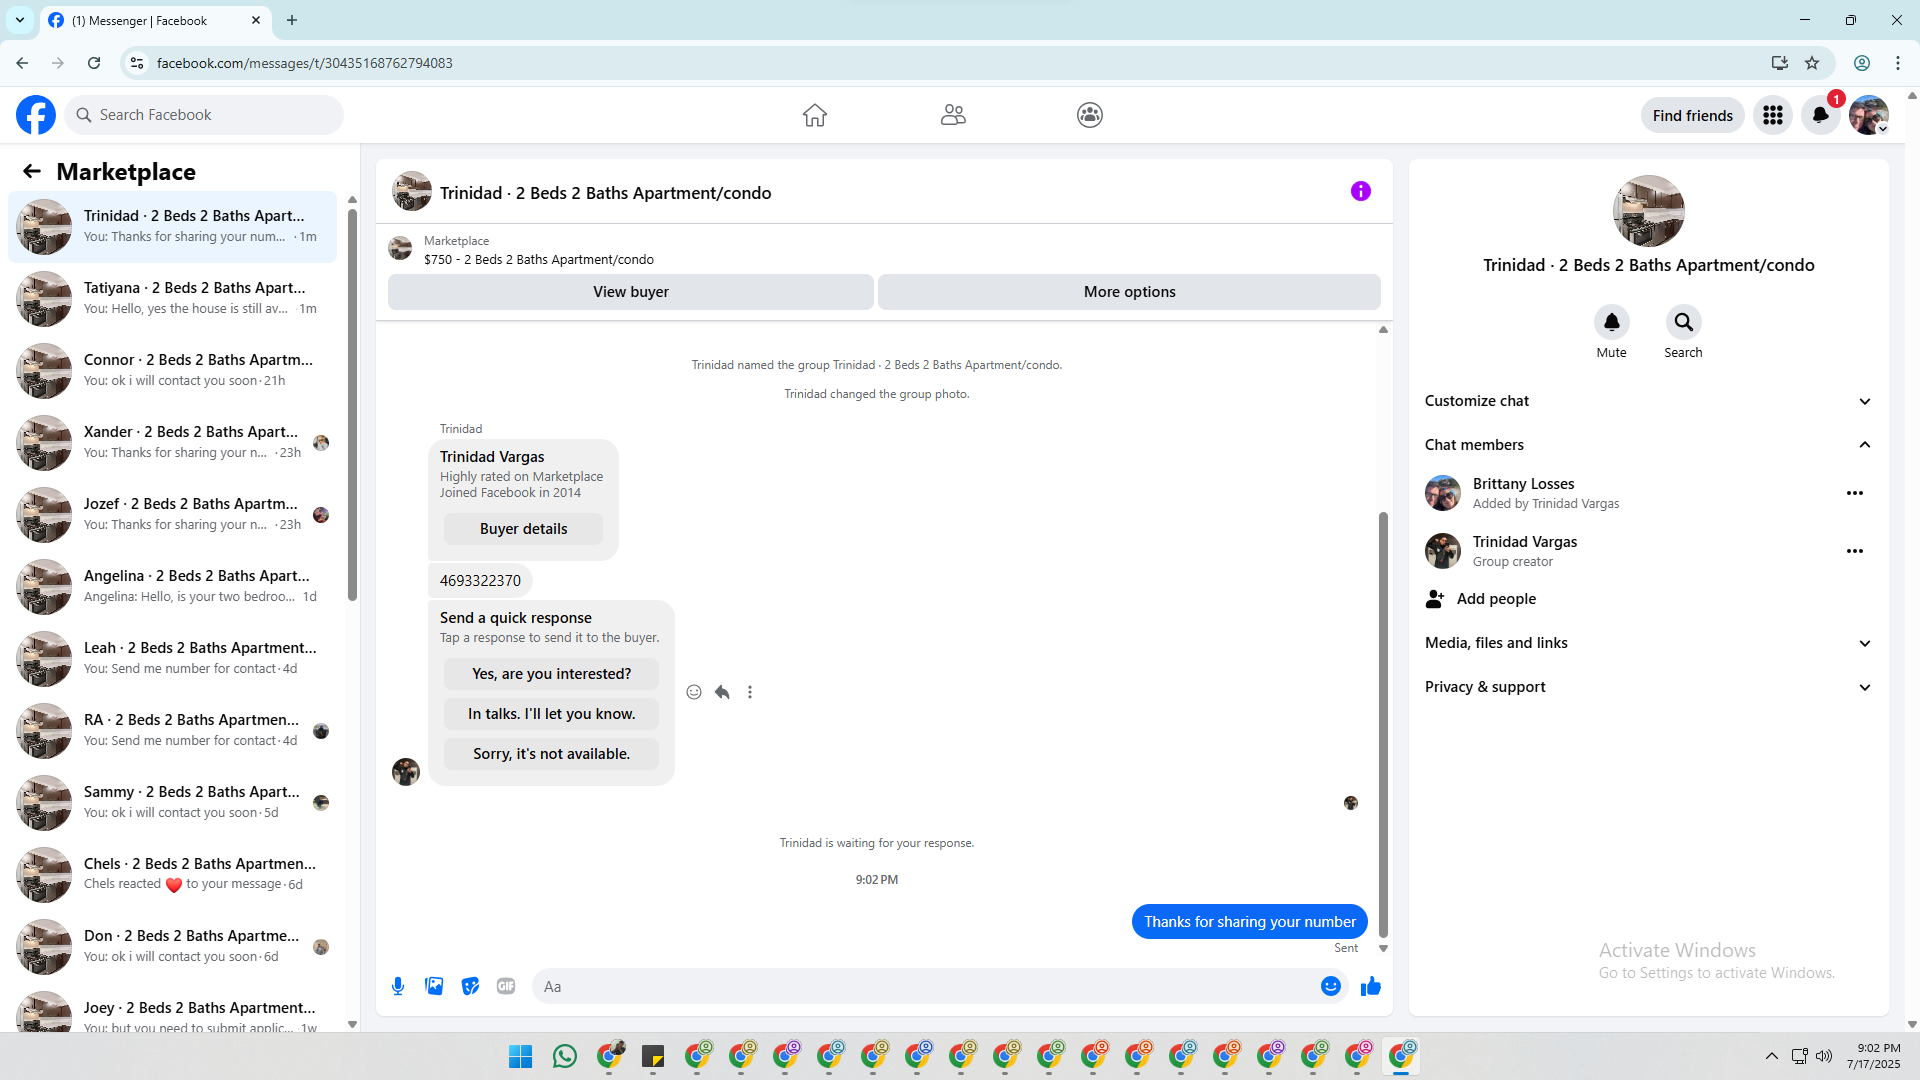Open the Friends icon in top navigation
Image resolution: width=1920 pixels, height=1080 pixels.
pyautogui.click(x=953, y=115)
